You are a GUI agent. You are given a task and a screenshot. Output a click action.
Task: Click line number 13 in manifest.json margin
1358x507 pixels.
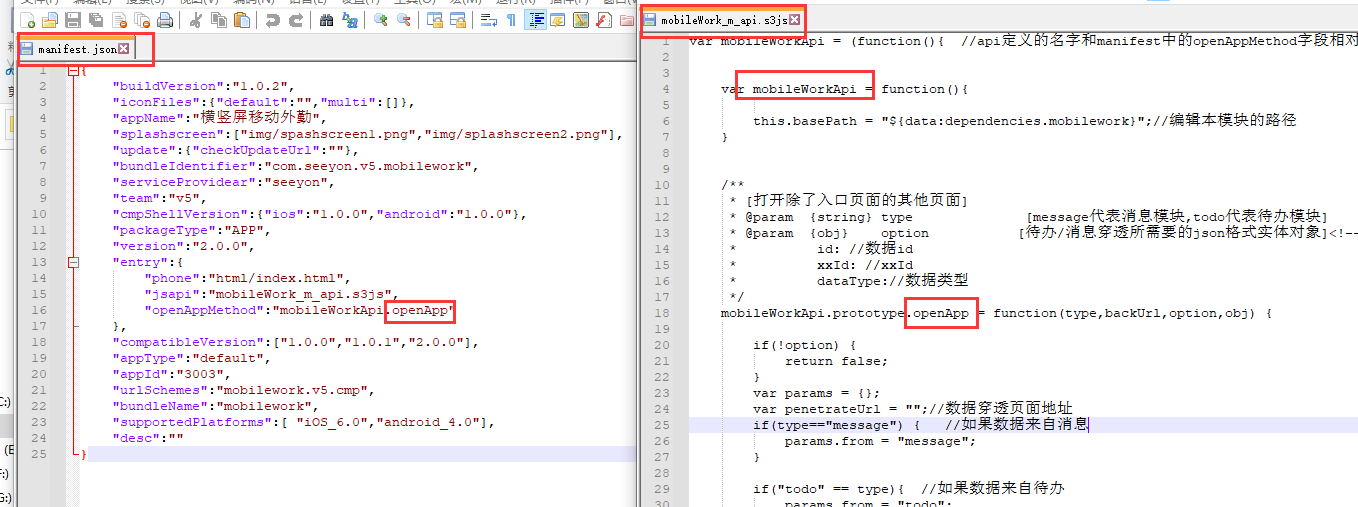coord(39,263)
